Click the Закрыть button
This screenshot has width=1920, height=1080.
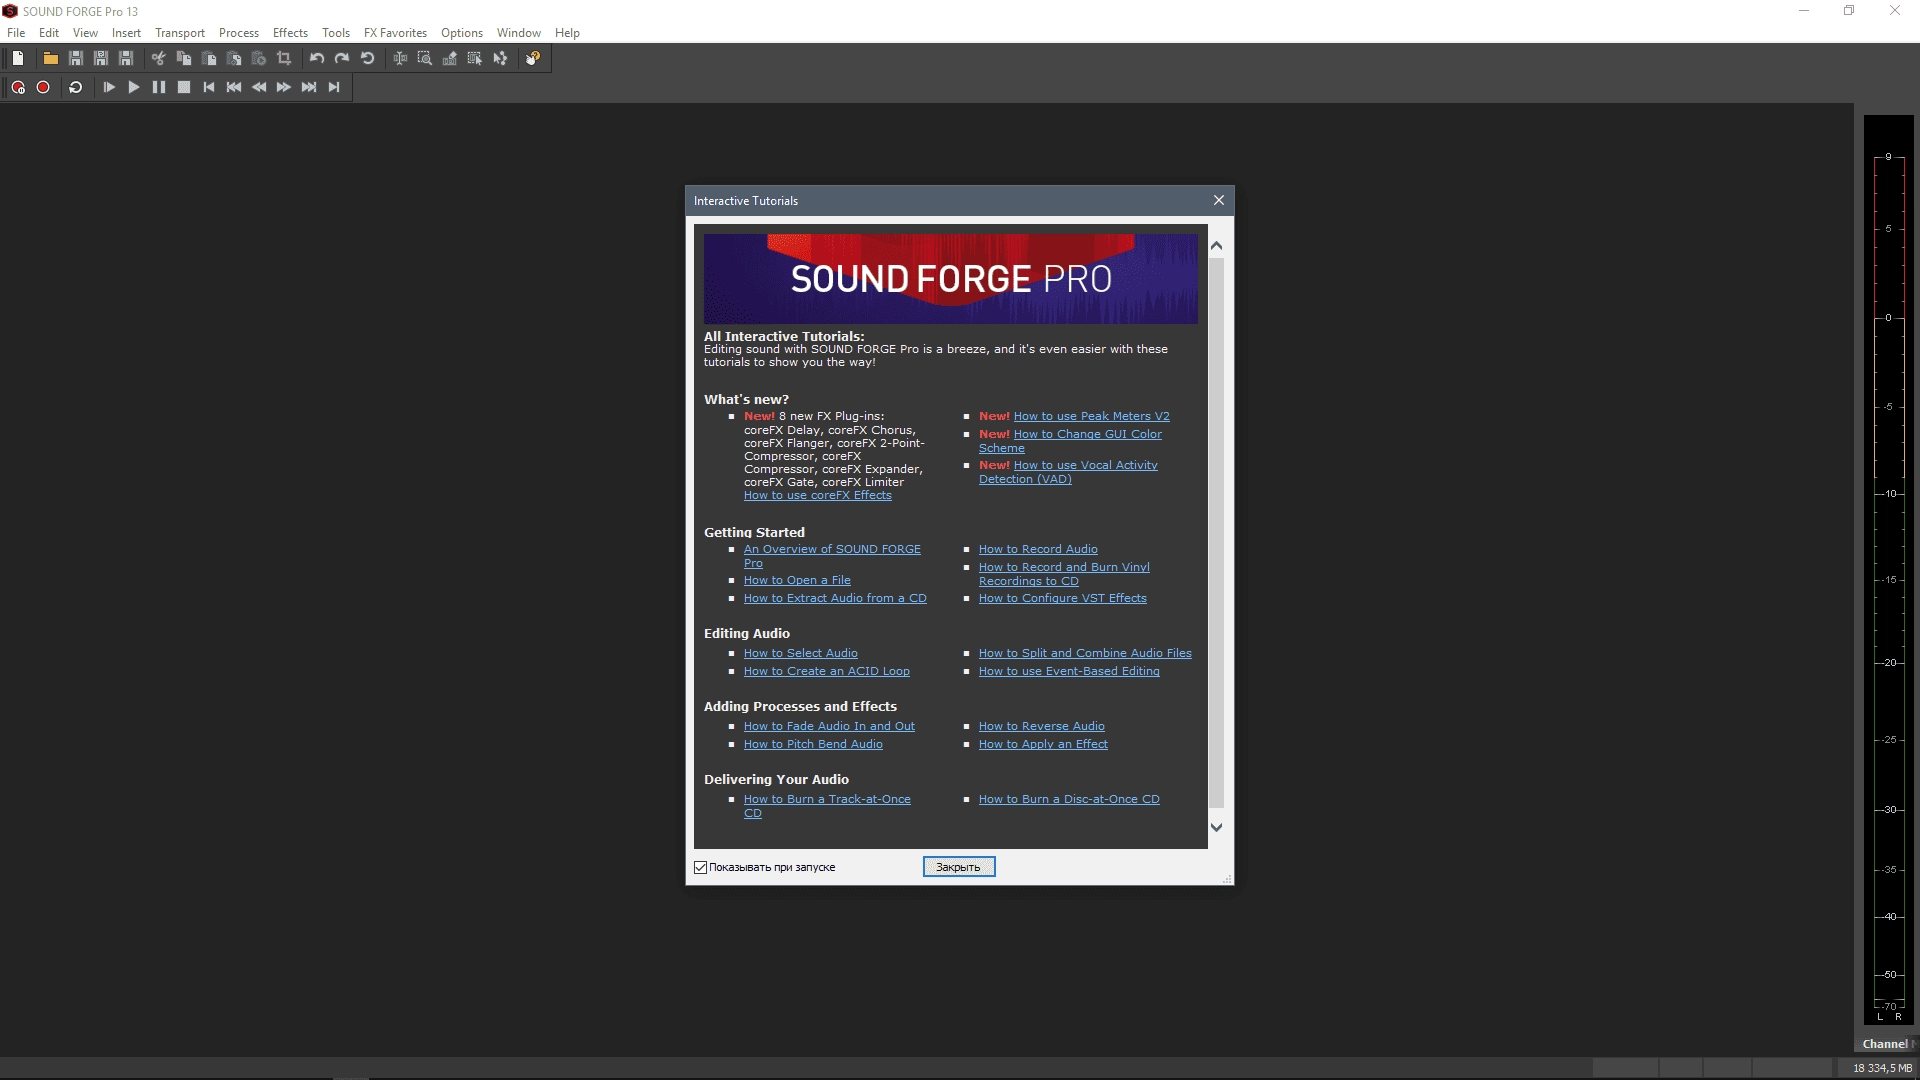tap(959, 867)
